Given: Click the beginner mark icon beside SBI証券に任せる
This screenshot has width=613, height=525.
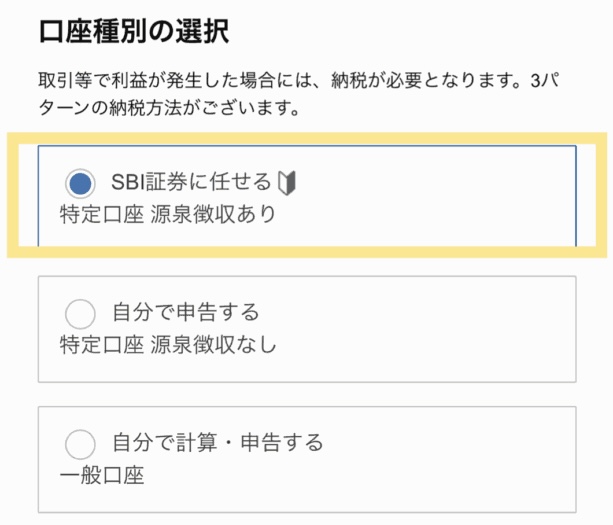Looking at the screenshot, I should coord(288,183).
